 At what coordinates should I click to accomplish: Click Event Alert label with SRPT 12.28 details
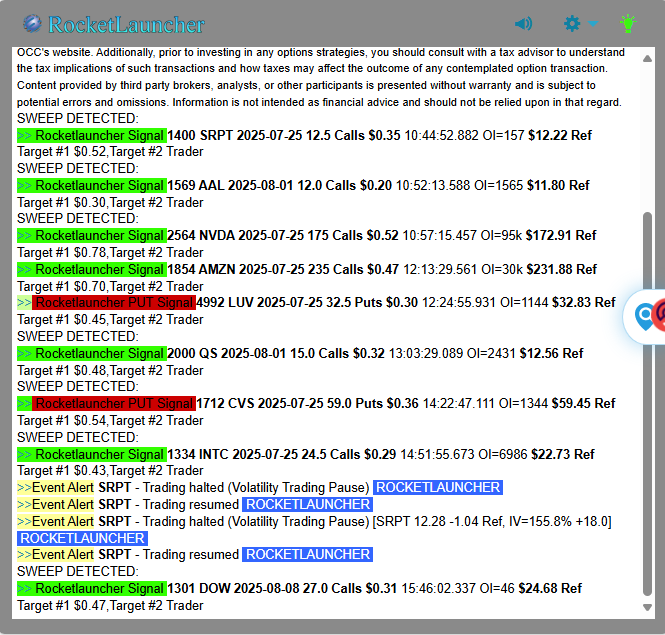click(55, 521)
